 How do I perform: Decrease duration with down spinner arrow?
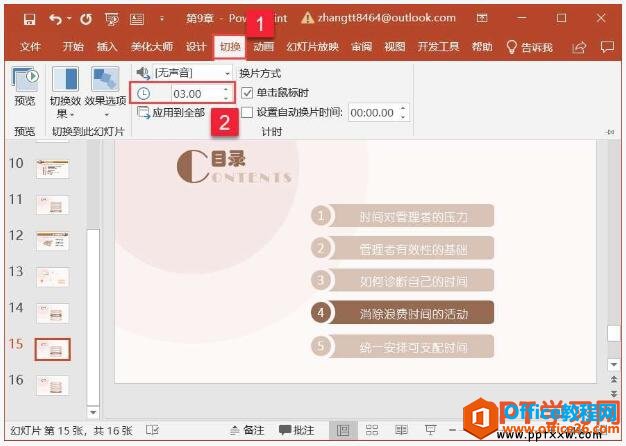(226, 98)
